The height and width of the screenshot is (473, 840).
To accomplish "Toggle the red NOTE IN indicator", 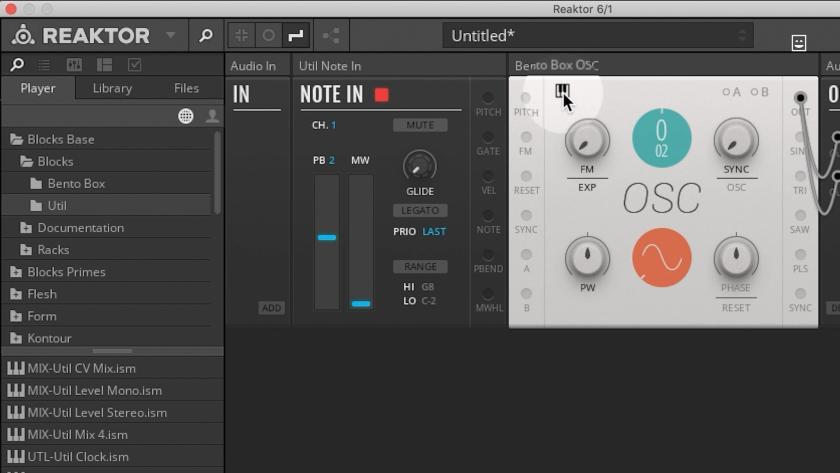I will pos(381,95).
